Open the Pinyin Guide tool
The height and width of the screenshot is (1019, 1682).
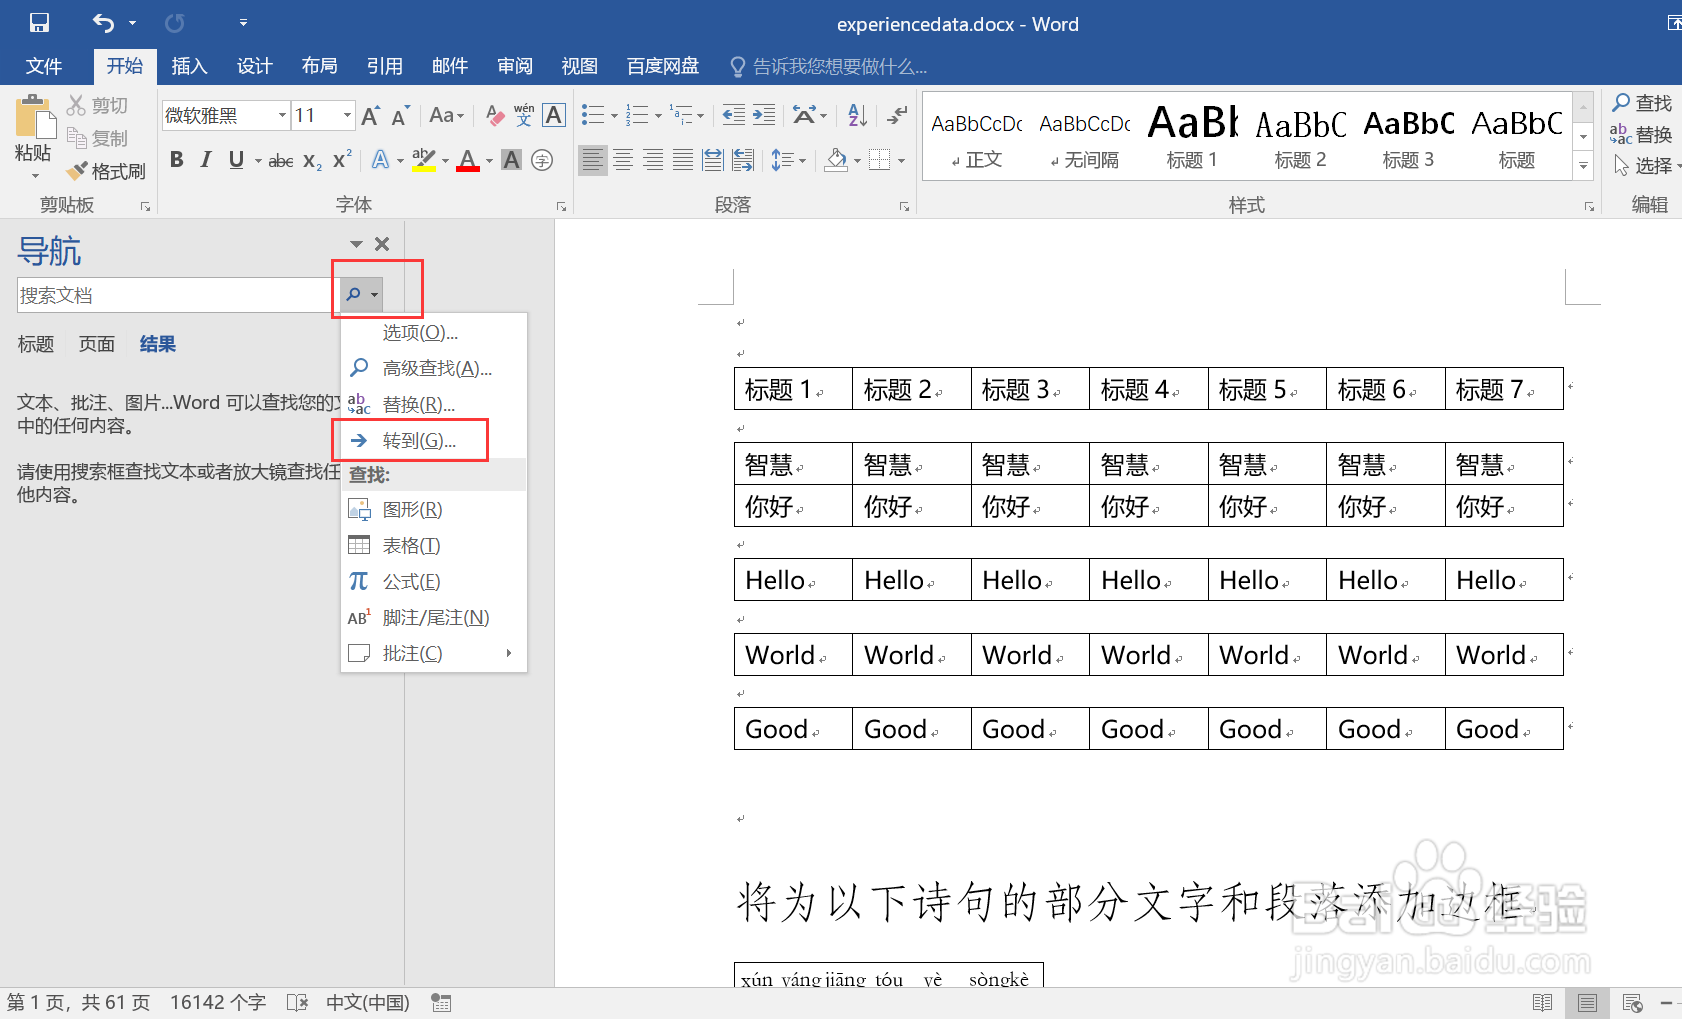click(524, 115)
